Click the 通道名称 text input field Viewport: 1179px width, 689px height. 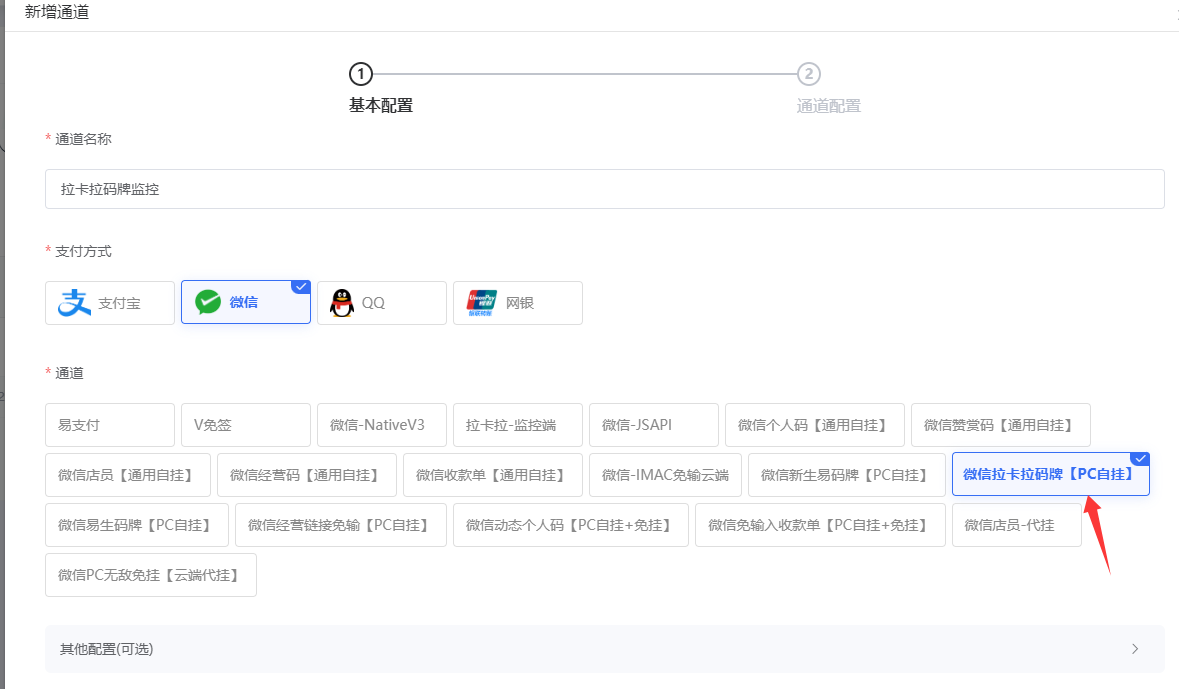[x=604, y=189]
